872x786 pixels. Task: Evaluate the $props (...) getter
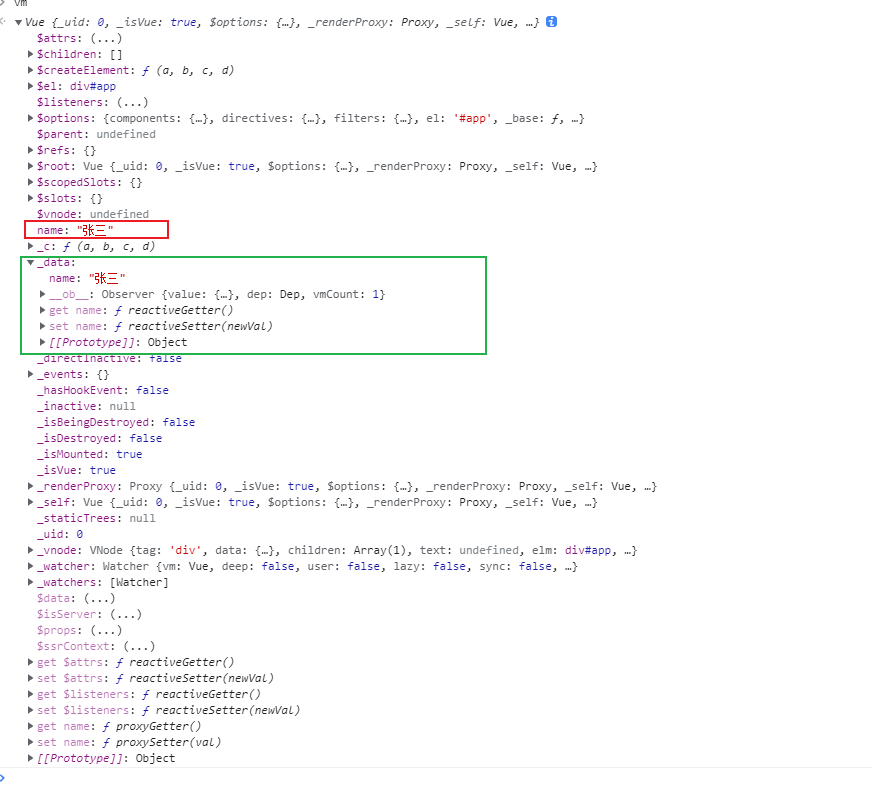(x=100, y=630)
